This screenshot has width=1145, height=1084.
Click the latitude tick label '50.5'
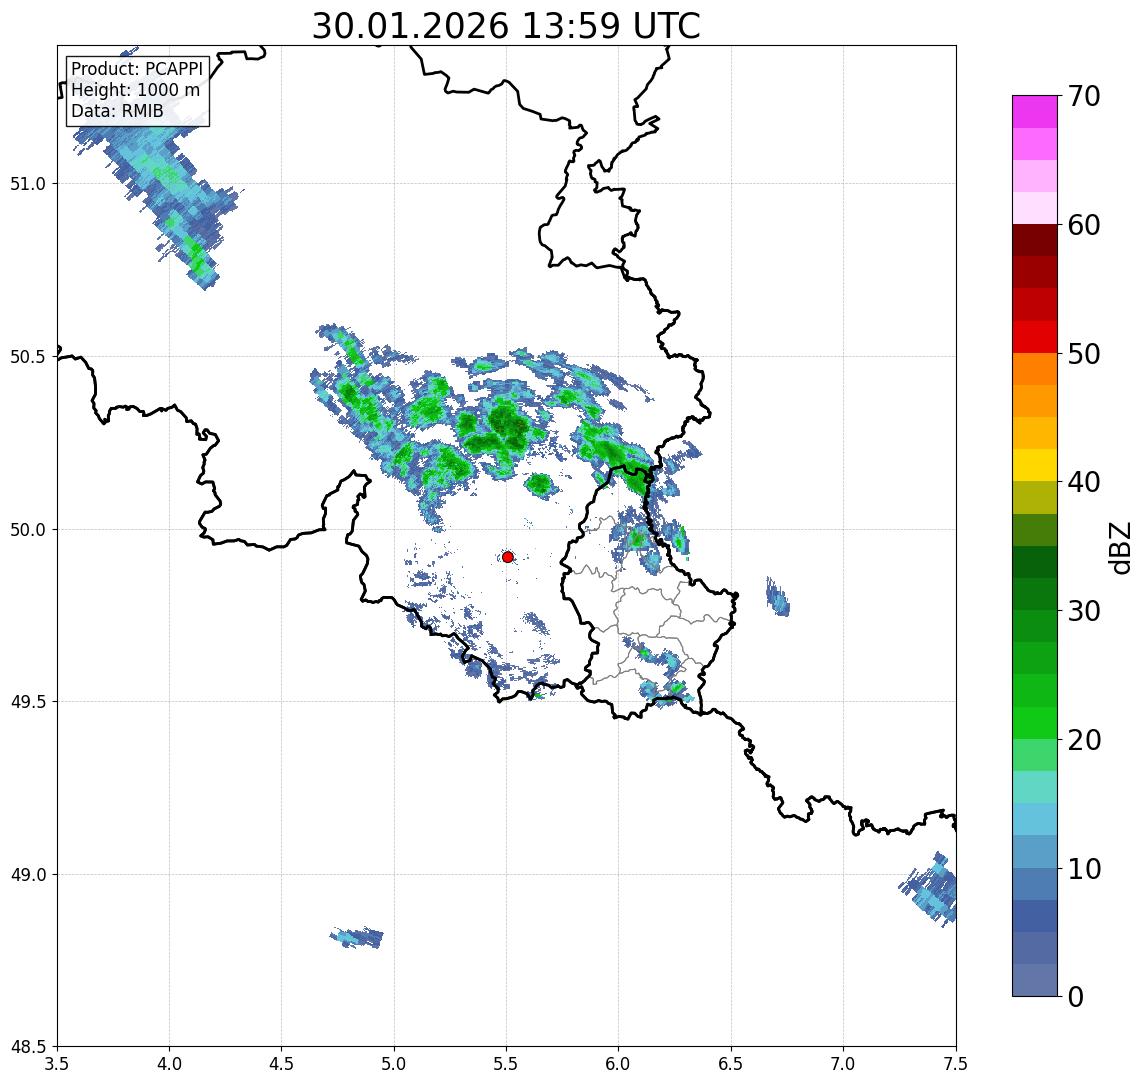[x=27, y=357]
